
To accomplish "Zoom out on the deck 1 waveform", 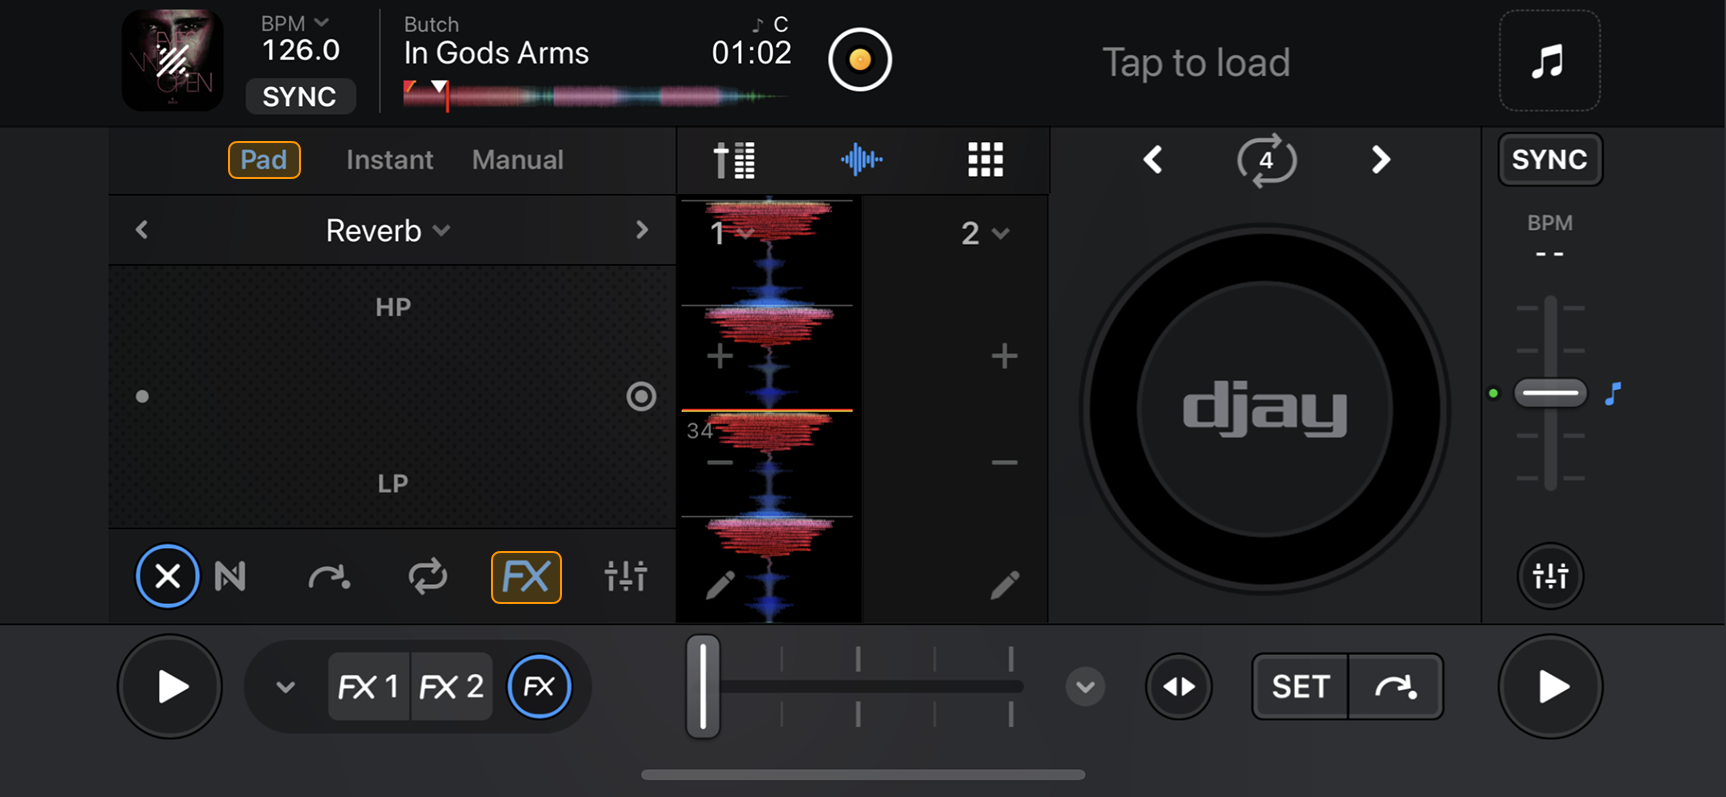I will click(x=720, y=462).
